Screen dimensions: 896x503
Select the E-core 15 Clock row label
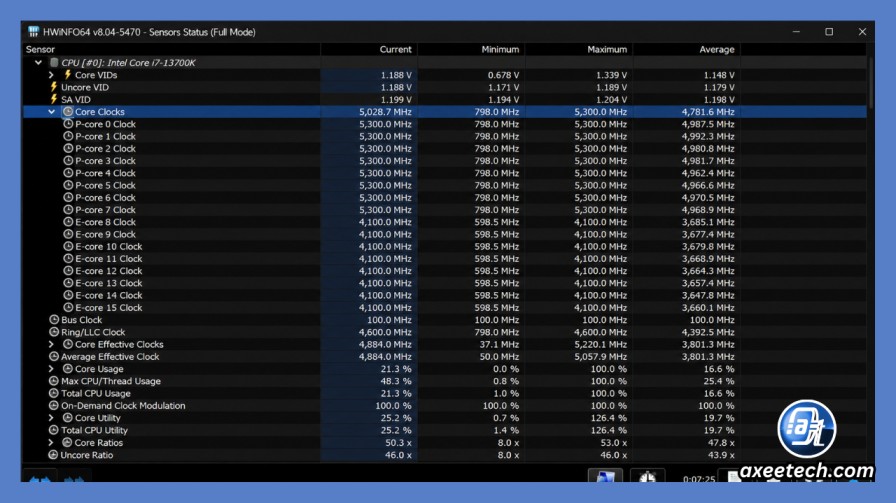click(x=109, y=308)
